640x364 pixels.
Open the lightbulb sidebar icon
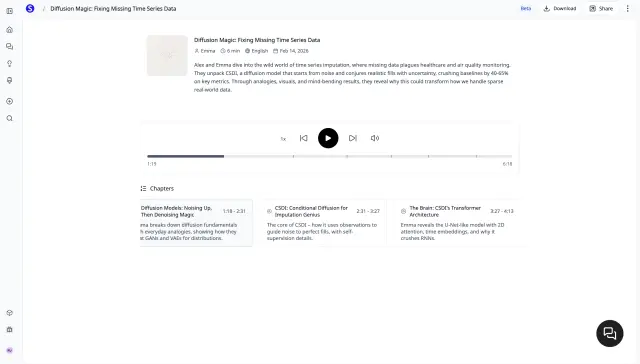[10, 64]
